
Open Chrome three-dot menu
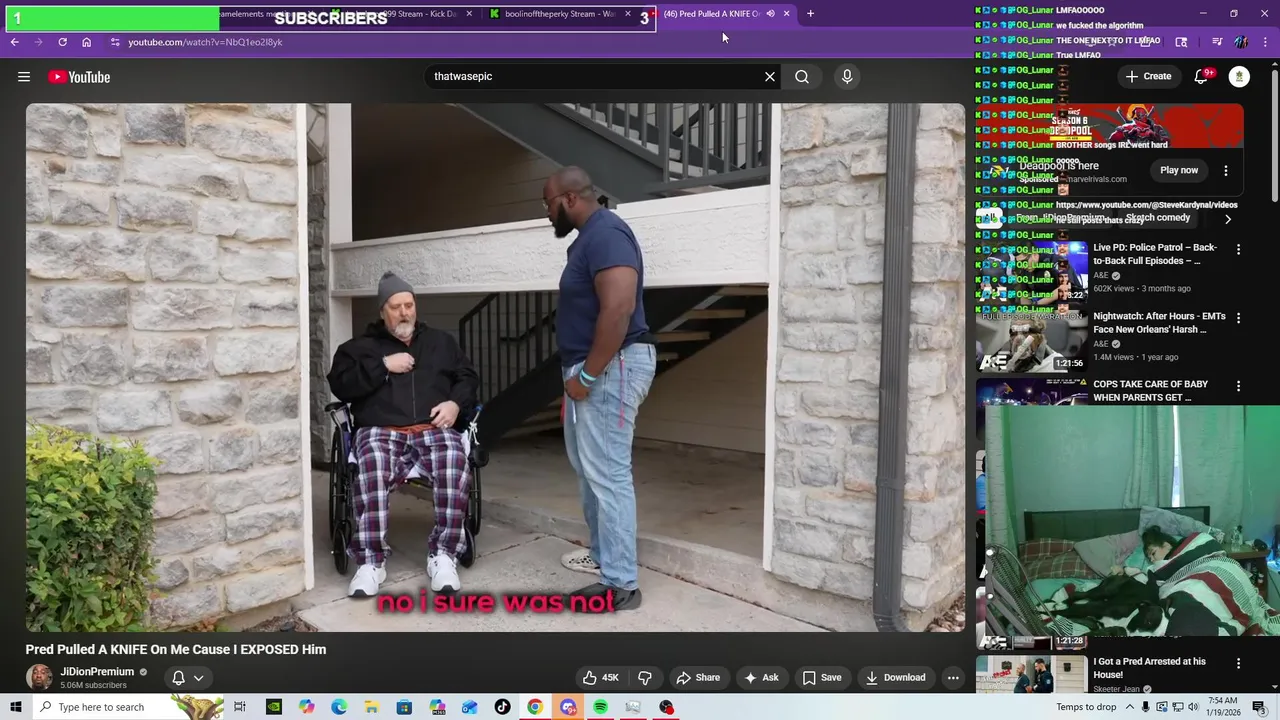click(x=1265, y=42)
